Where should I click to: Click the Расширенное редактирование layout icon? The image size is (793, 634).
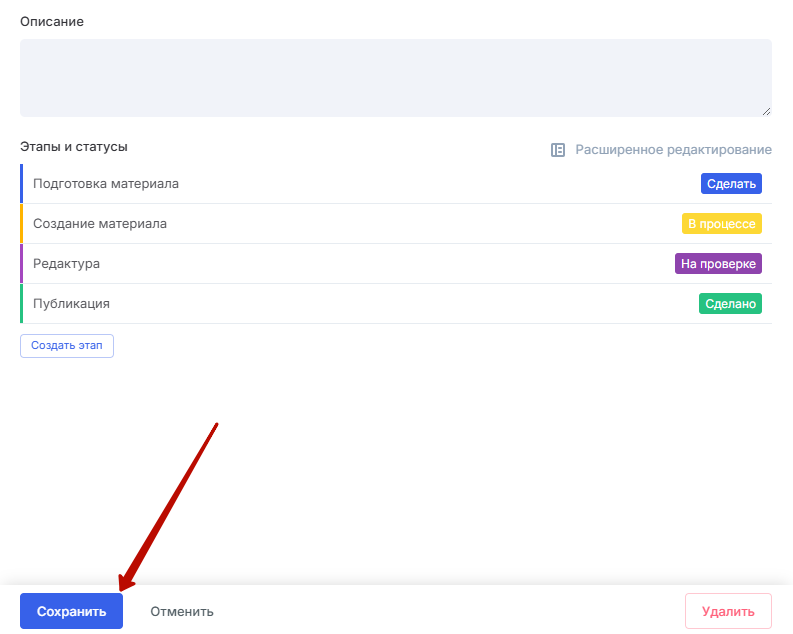click(558, 150)
